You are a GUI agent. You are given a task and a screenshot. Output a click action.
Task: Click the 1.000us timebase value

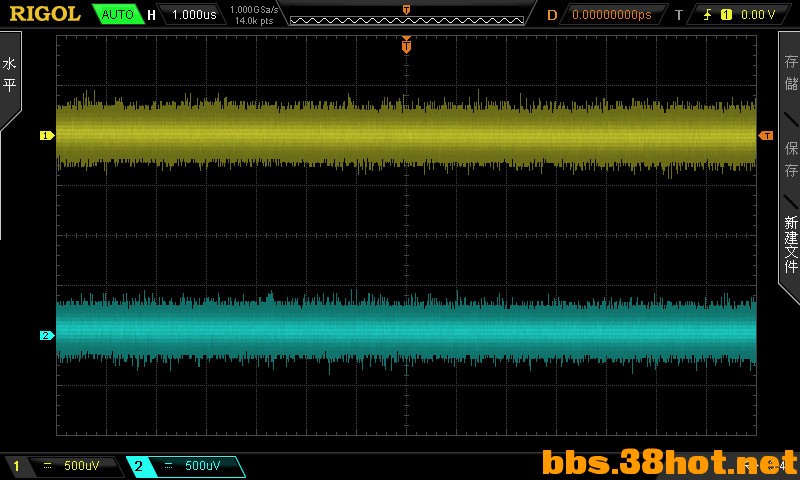tap(194, 15)
